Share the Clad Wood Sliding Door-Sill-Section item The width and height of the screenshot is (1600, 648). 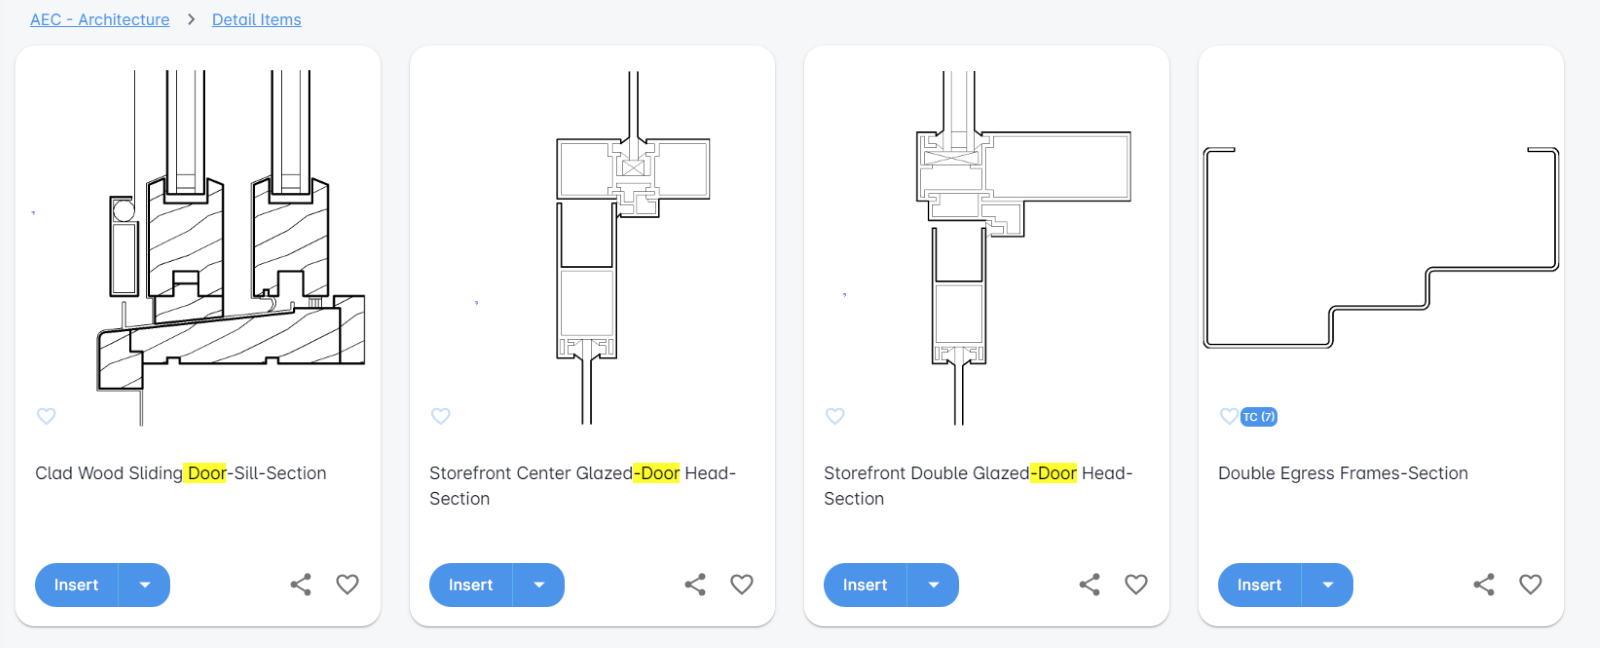(301, 585)
